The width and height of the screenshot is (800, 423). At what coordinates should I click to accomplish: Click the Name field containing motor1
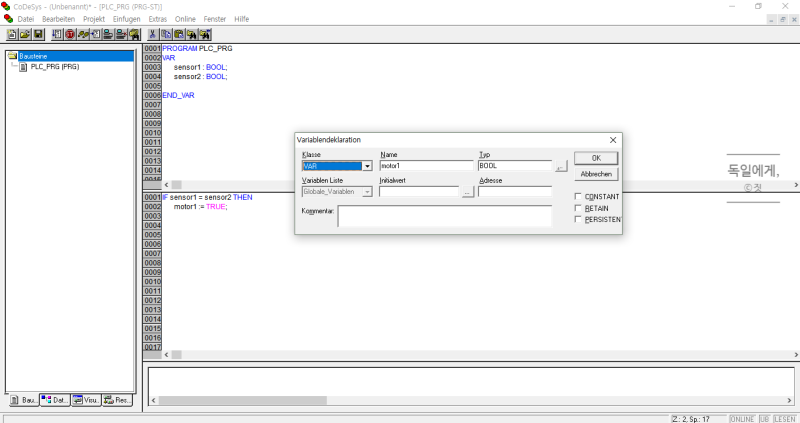(427, 166)
